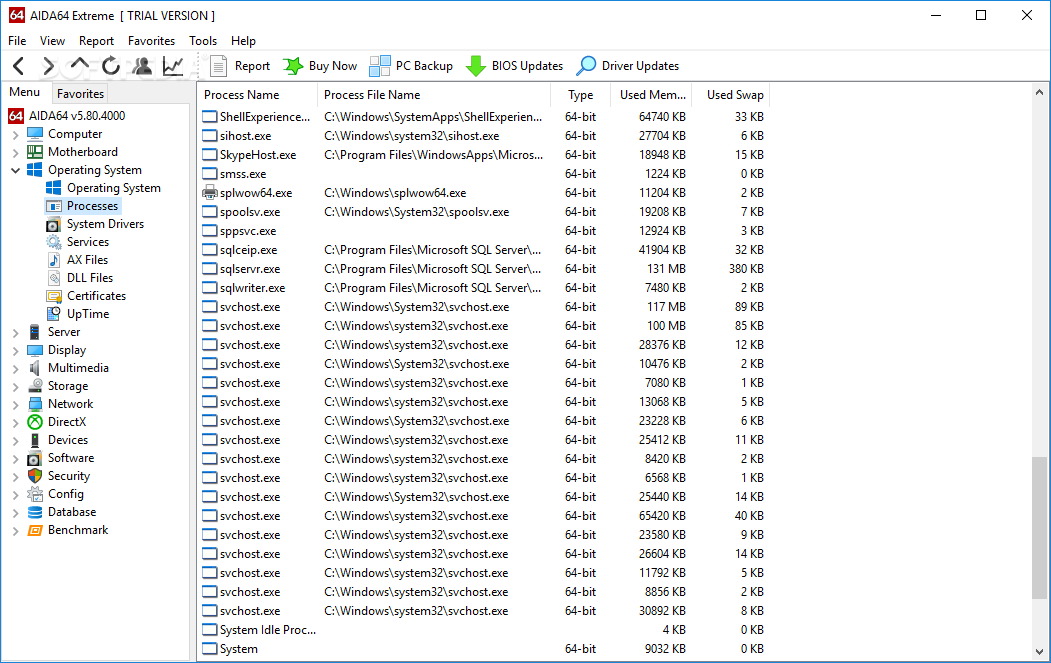Click the System Drivers icon in the tree
This screenshot has width=1051, height=663.
(54, 225)
